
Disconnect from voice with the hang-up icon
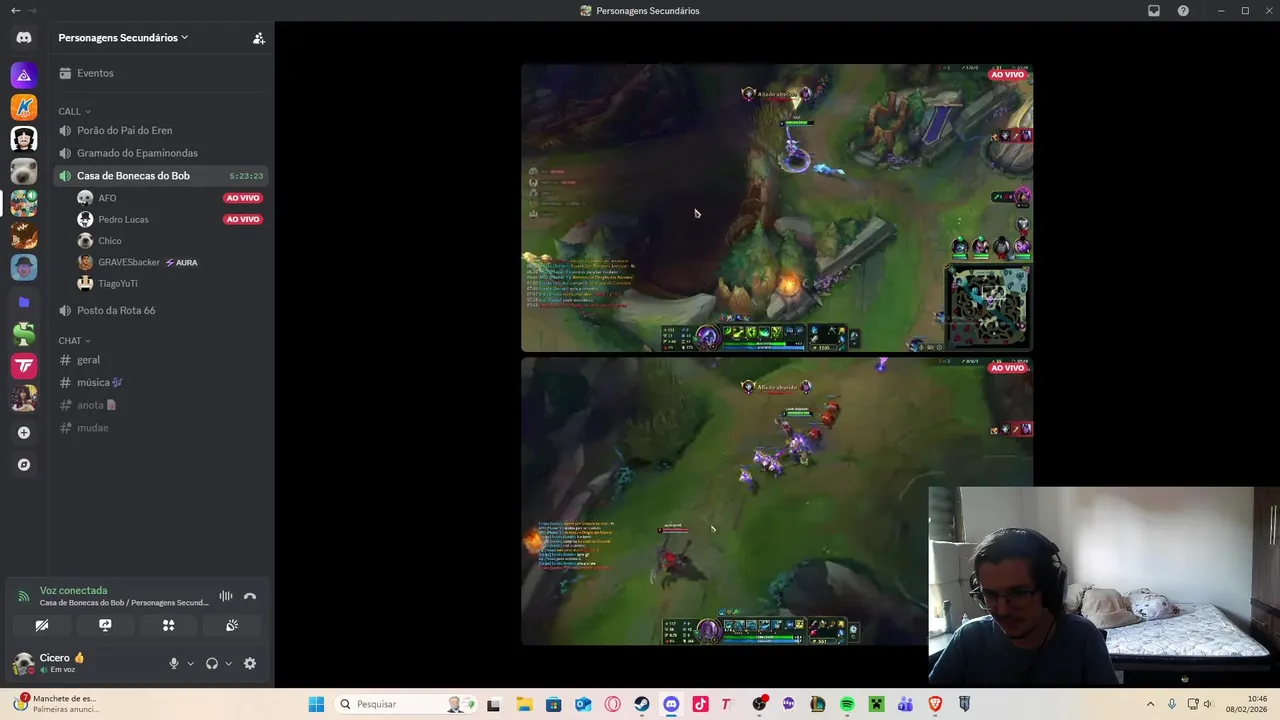[250, 596]
